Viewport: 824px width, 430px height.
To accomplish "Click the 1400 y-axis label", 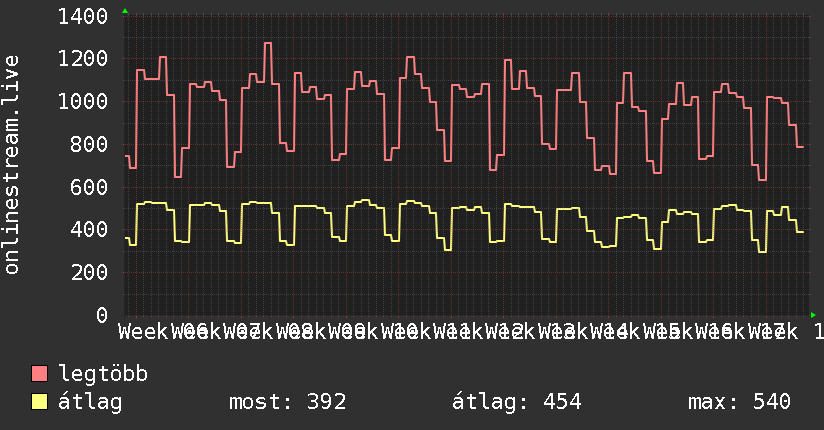I will pos(83,17).
